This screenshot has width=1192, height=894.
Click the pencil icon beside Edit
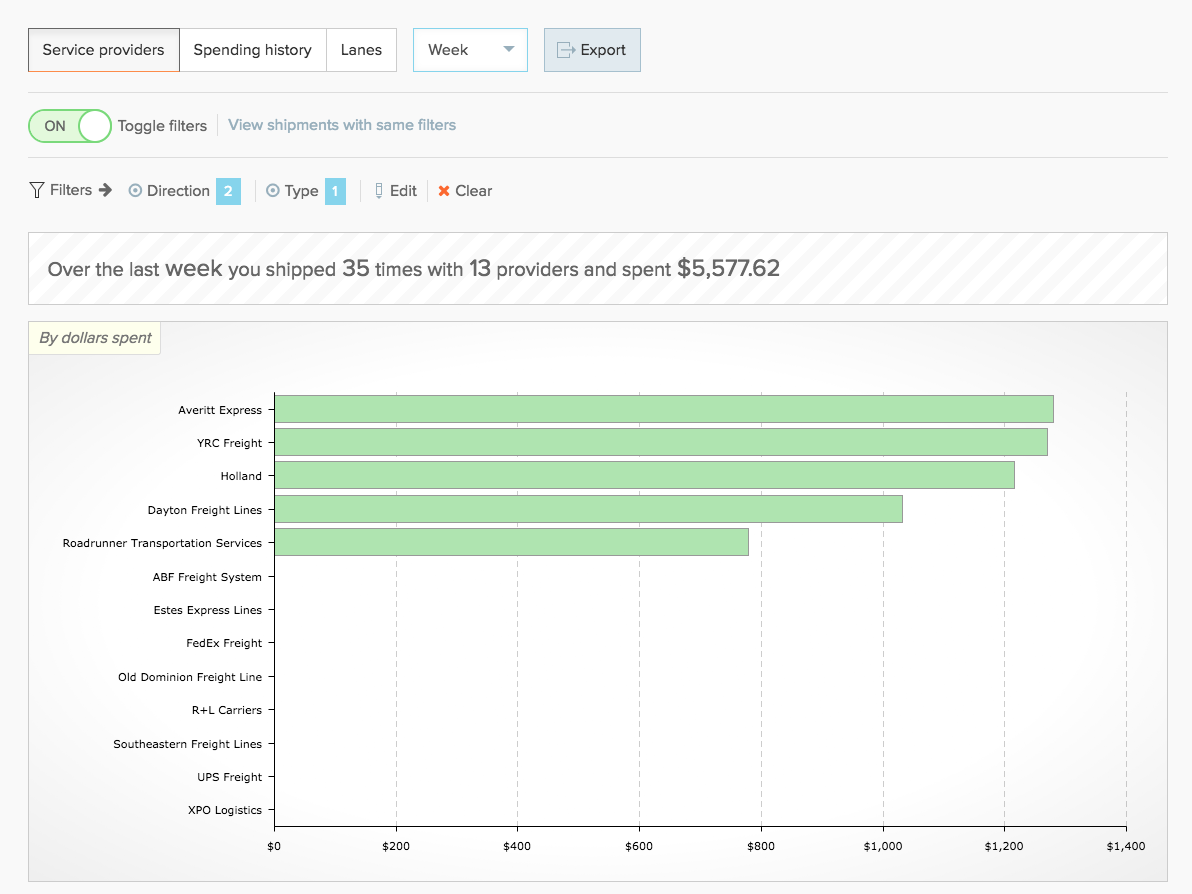(x=379, y=191)
